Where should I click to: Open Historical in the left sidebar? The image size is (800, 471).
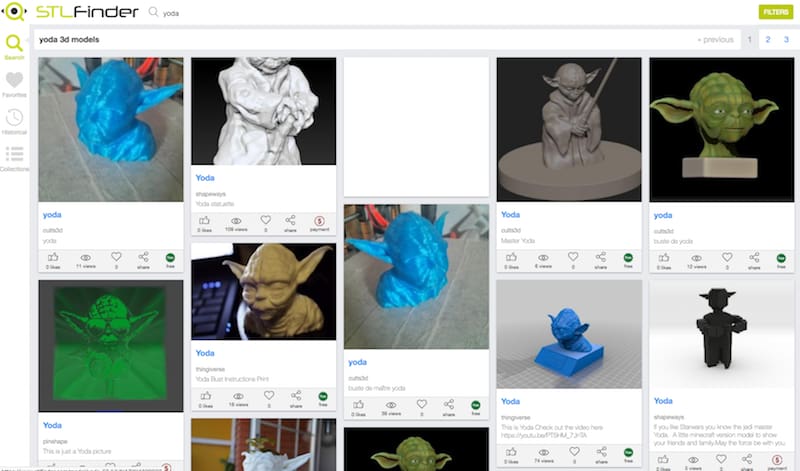point(14,121)
